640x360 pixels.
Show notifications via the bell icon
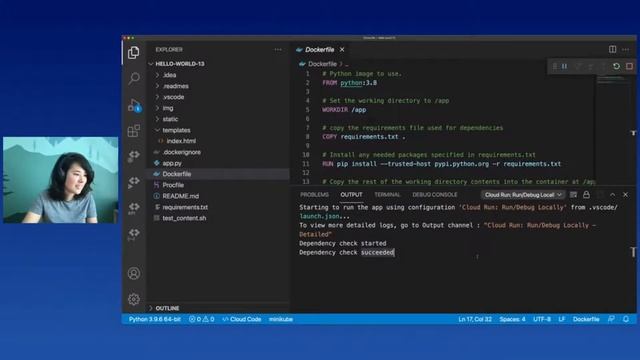click(x=626, y=319)
